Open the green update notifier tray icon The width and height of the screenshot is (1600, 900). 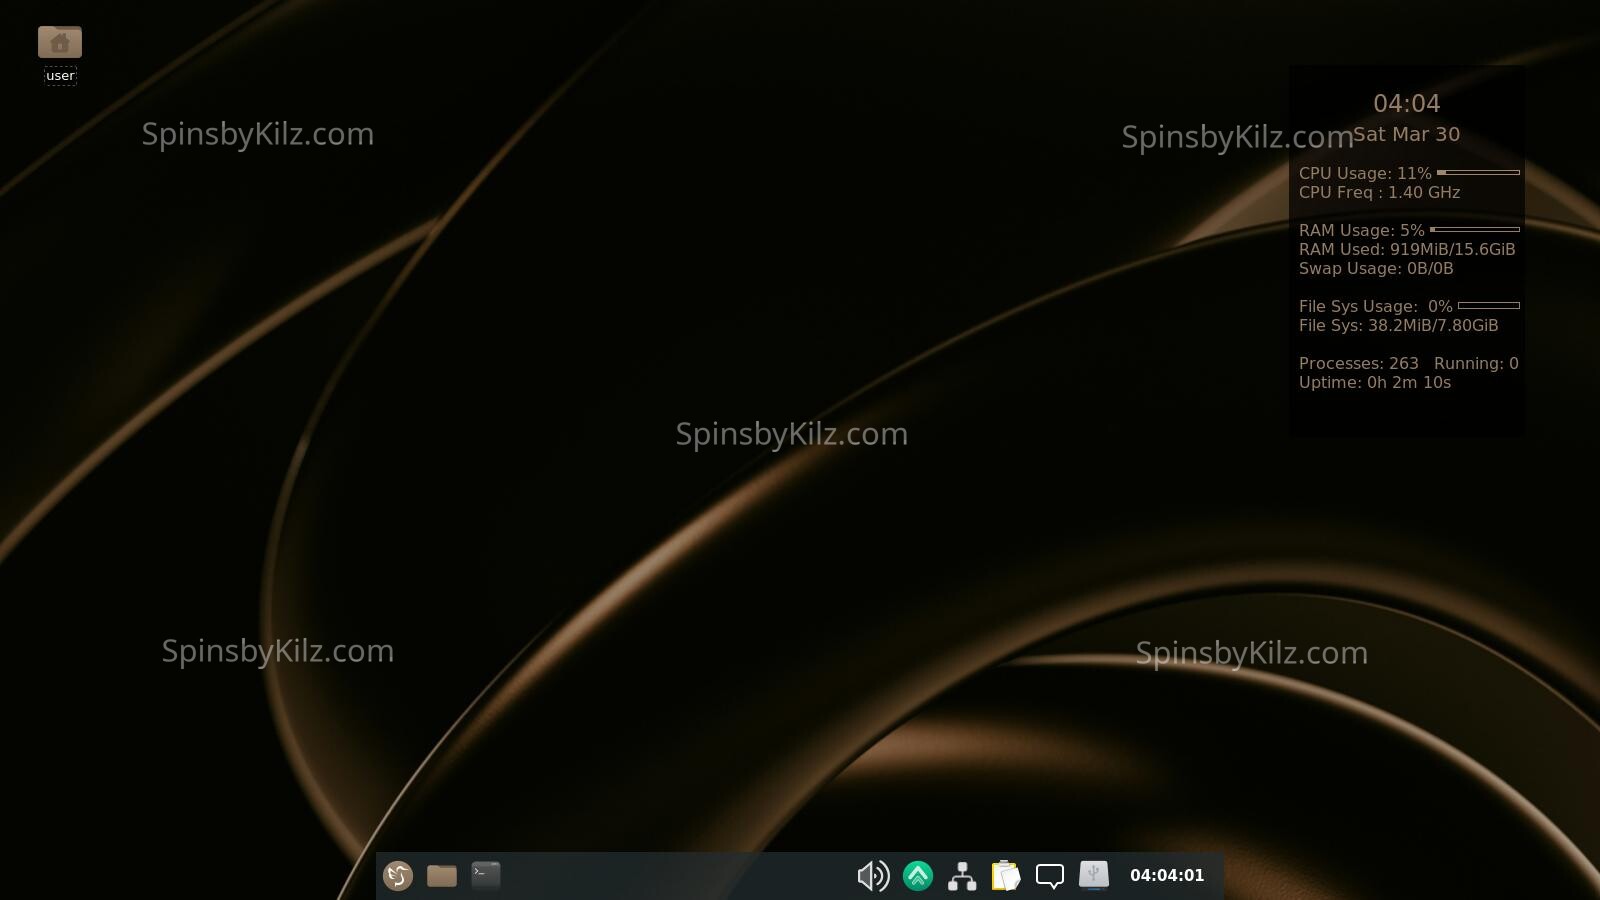pyautogui.click(x=918, y=876)
